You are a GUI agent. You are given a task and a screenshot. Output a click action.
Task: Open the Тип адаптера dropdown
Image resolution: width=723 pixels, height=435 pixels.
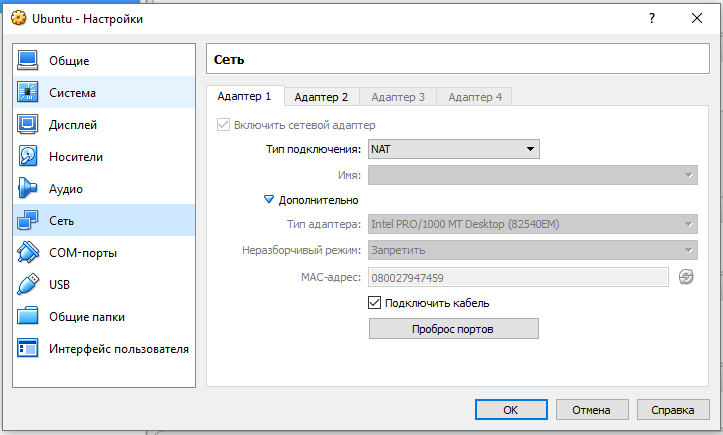pos(532,225)
